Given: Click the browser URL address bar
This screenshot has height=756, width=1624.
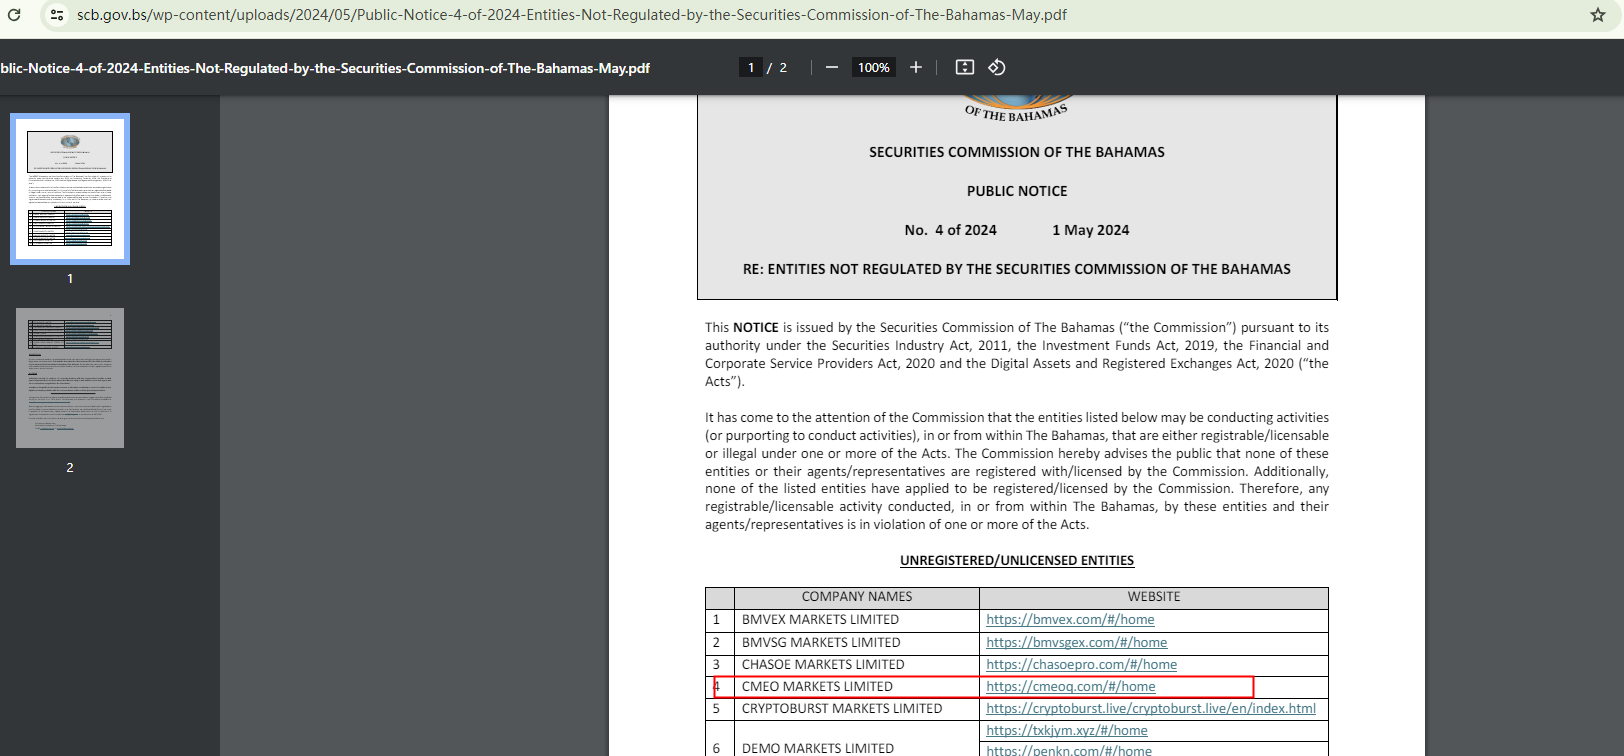Looking at the screenshot, I should point(570,15).
